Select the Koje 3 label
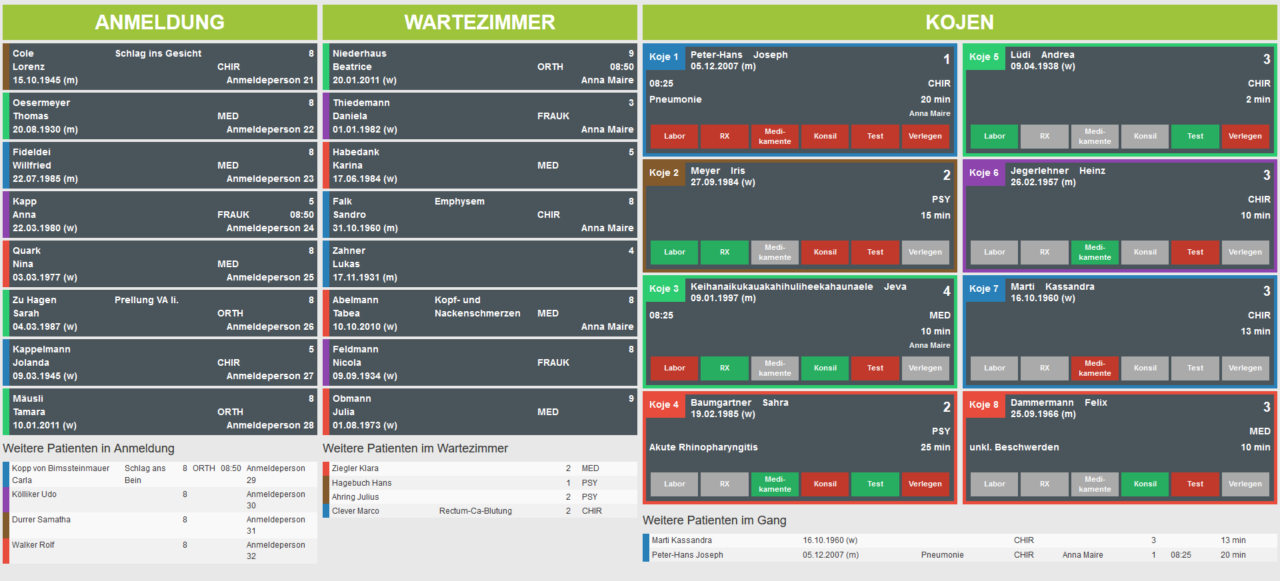The height and width of the screenshot is (581, 1280). (x=664, y=289)
